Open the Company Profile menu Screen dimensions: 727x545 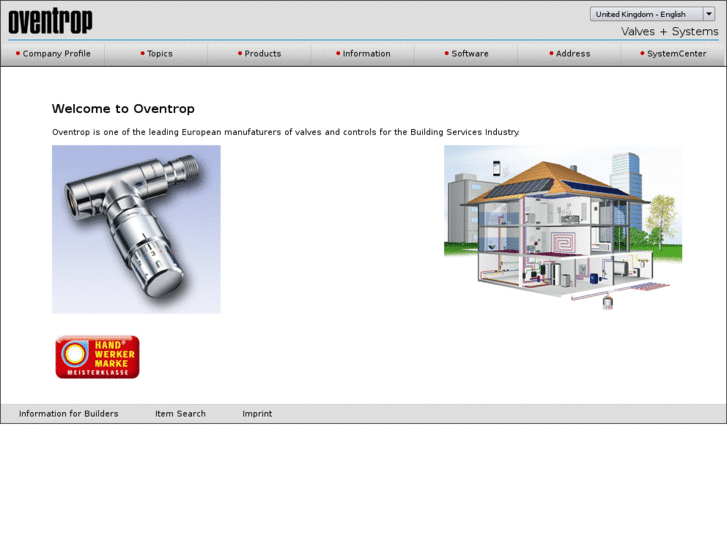click(x=53, y=54)
